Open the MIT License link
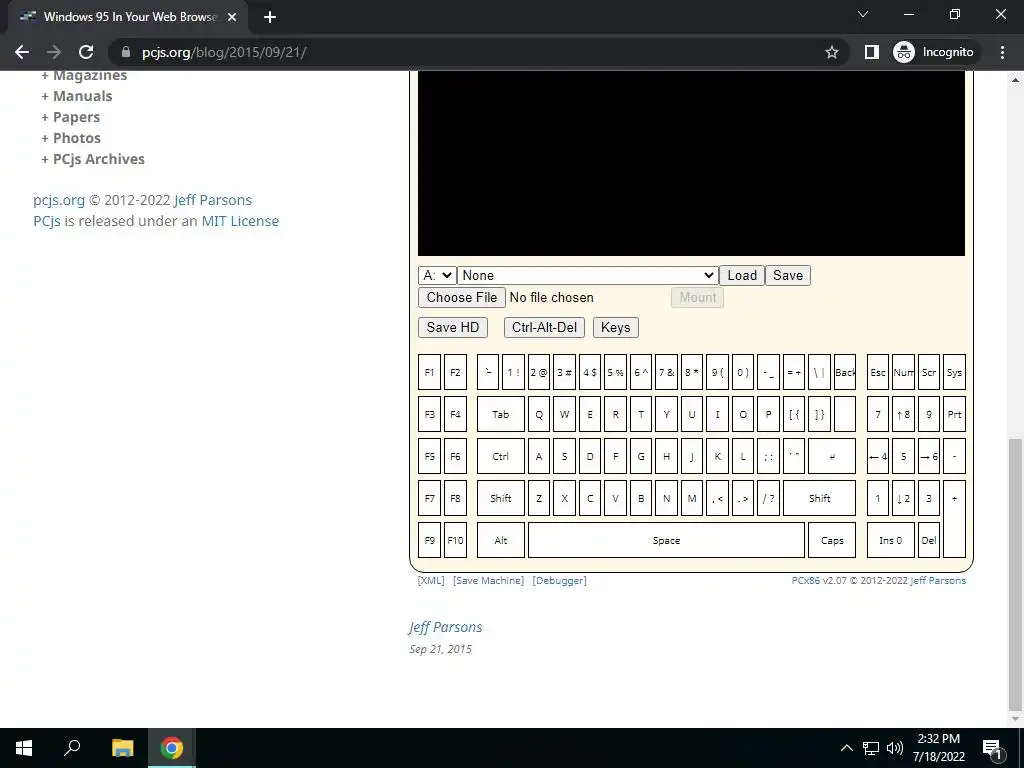This screenshot has height=768, width=1024. 240,221
